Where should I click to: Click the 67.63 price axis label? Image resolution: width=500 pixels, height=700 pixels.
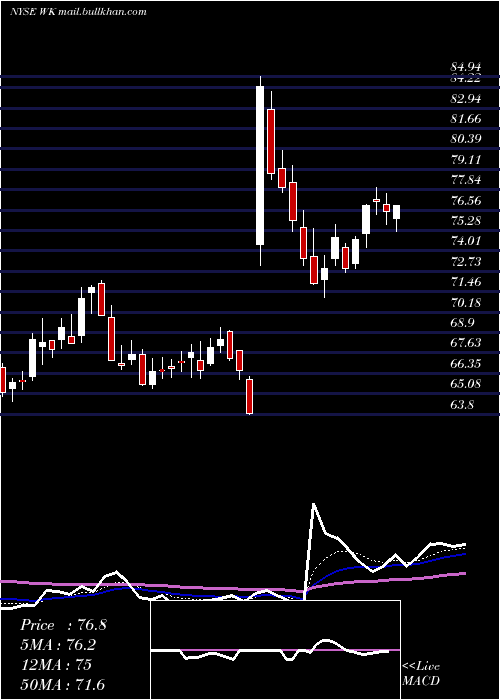(x=466, y=342)
